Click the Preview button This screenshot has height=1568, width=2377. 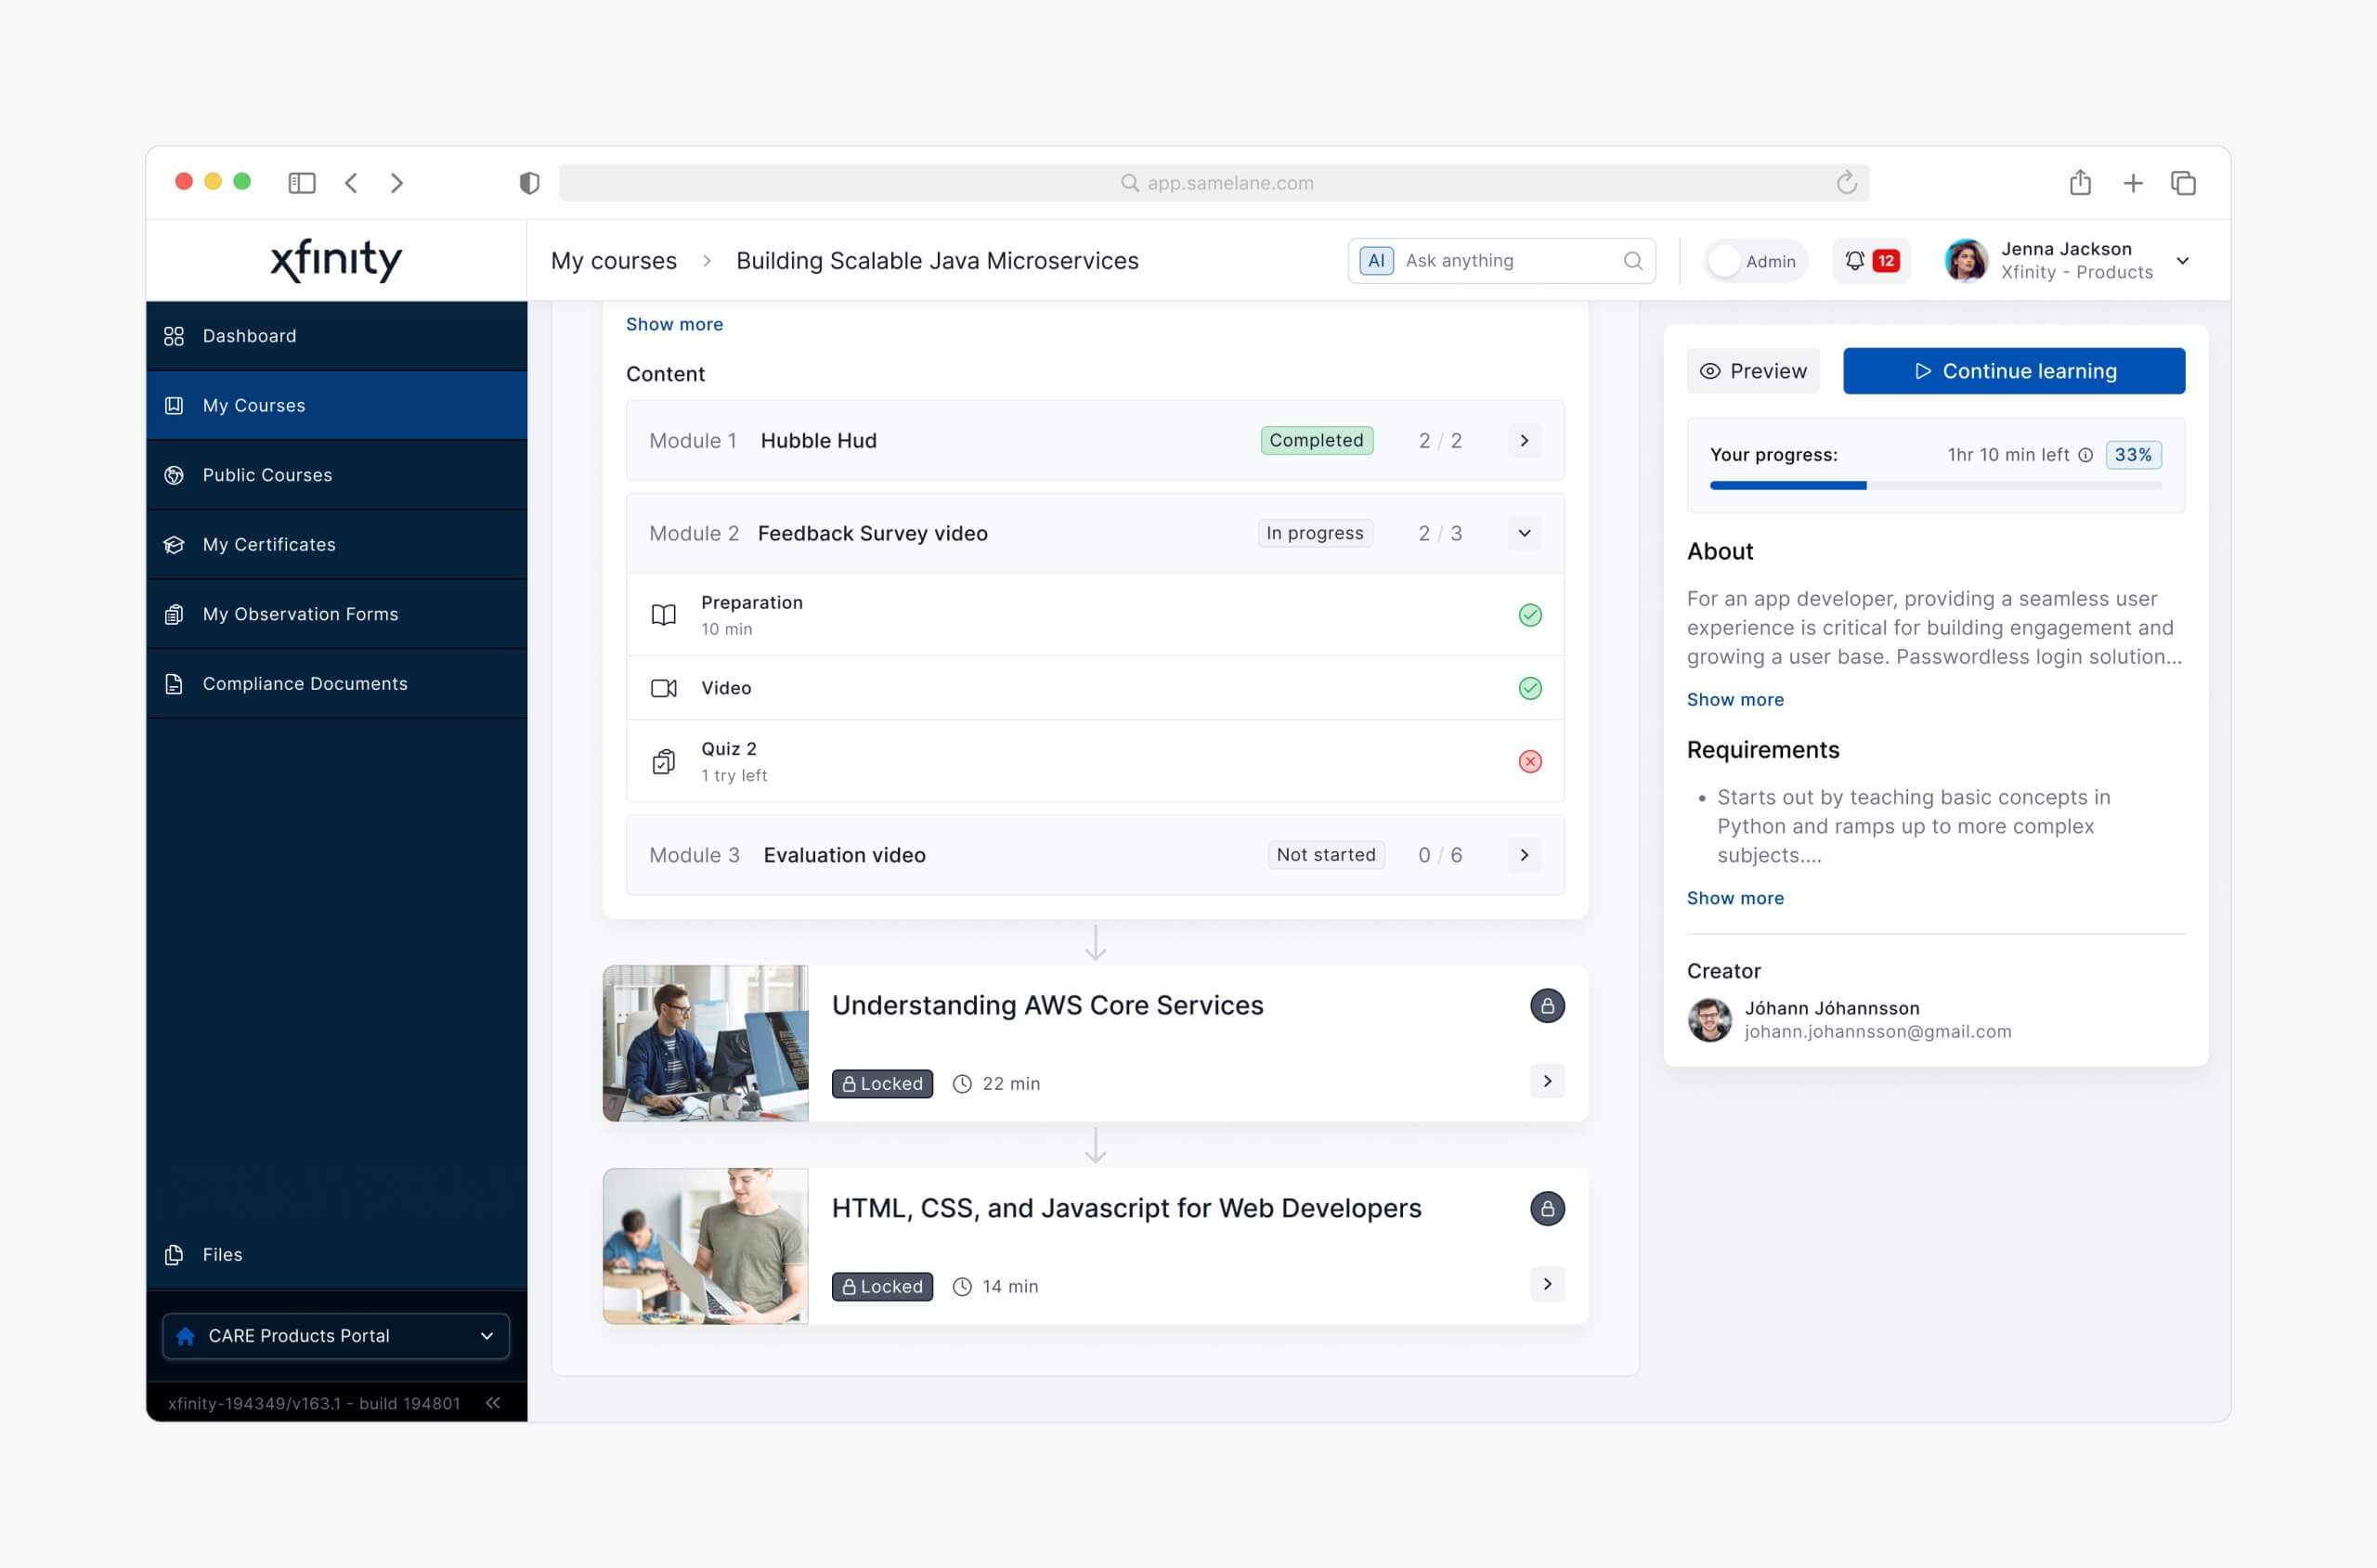(1752, 371)
